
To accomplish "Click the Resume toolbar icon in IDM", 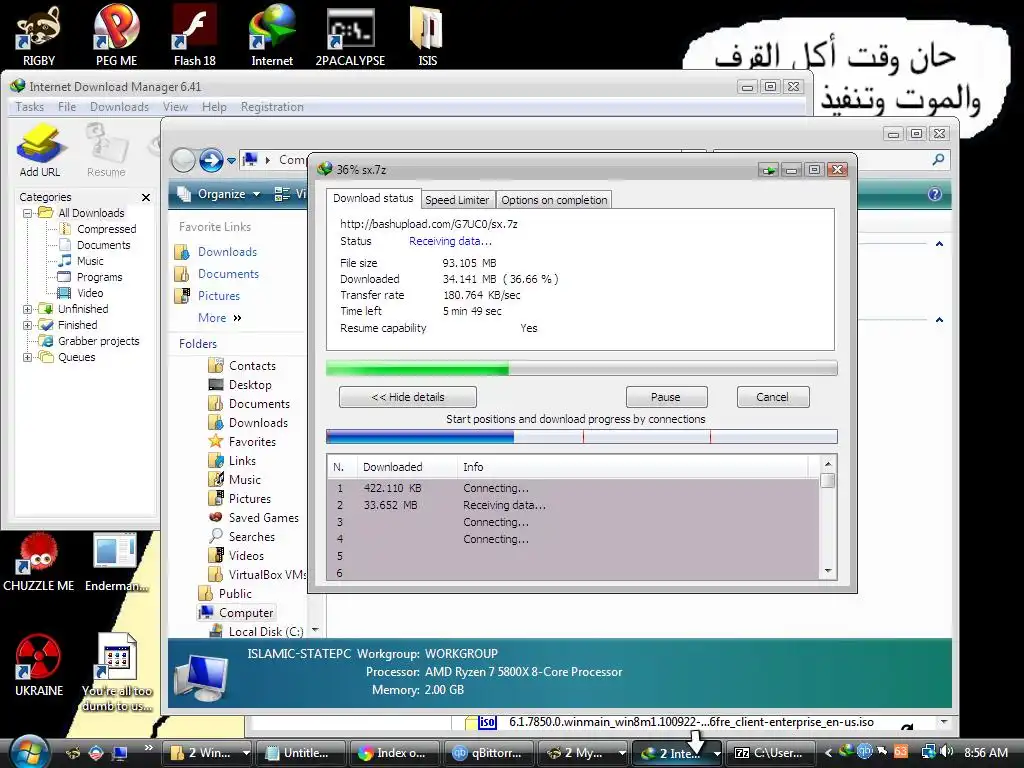I will click(x=106, y=151).
